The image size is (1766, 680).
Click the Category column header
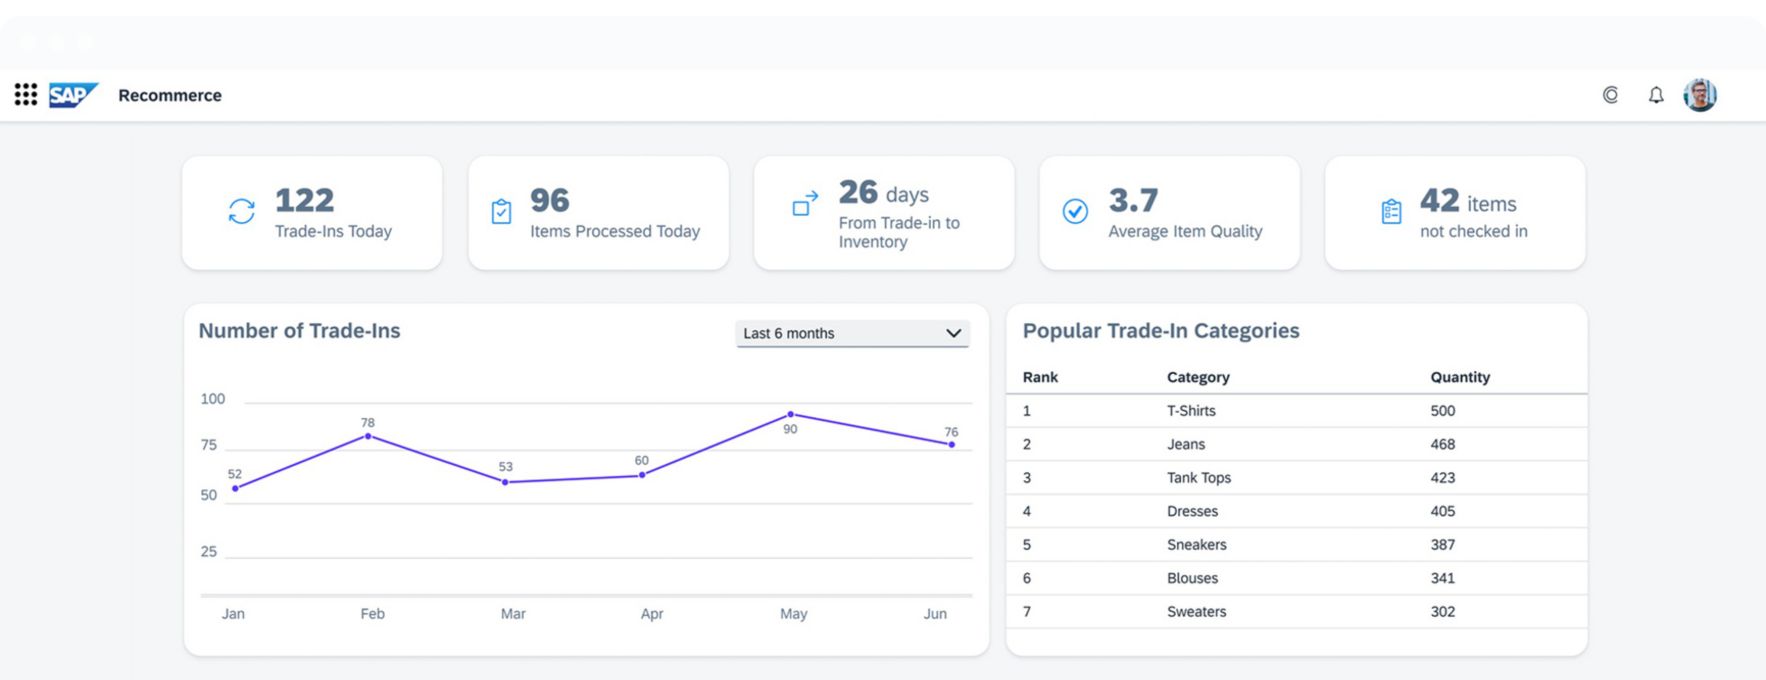point(1197,377)
